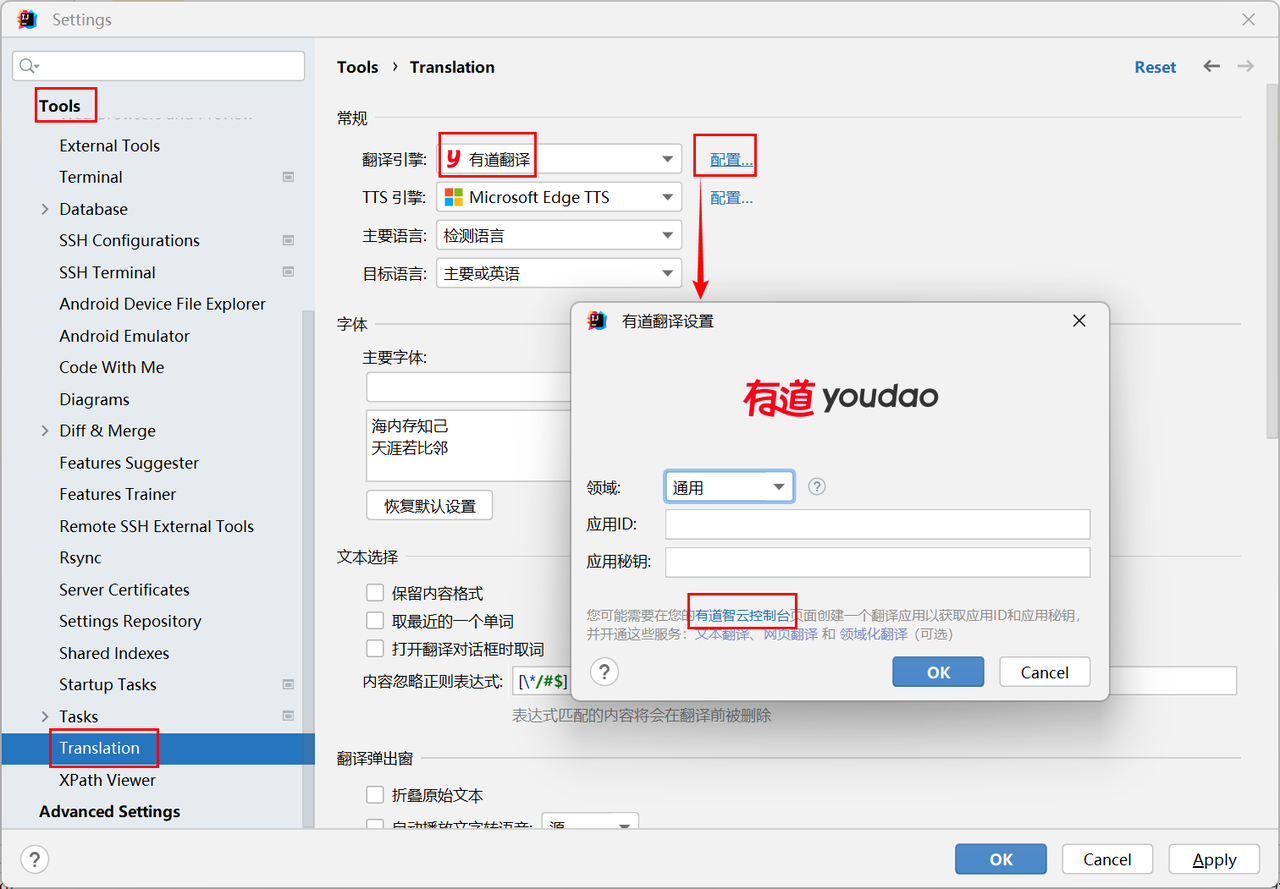
Task: Click the project-level icon beside Terminal
Action: tap(288, 177)
